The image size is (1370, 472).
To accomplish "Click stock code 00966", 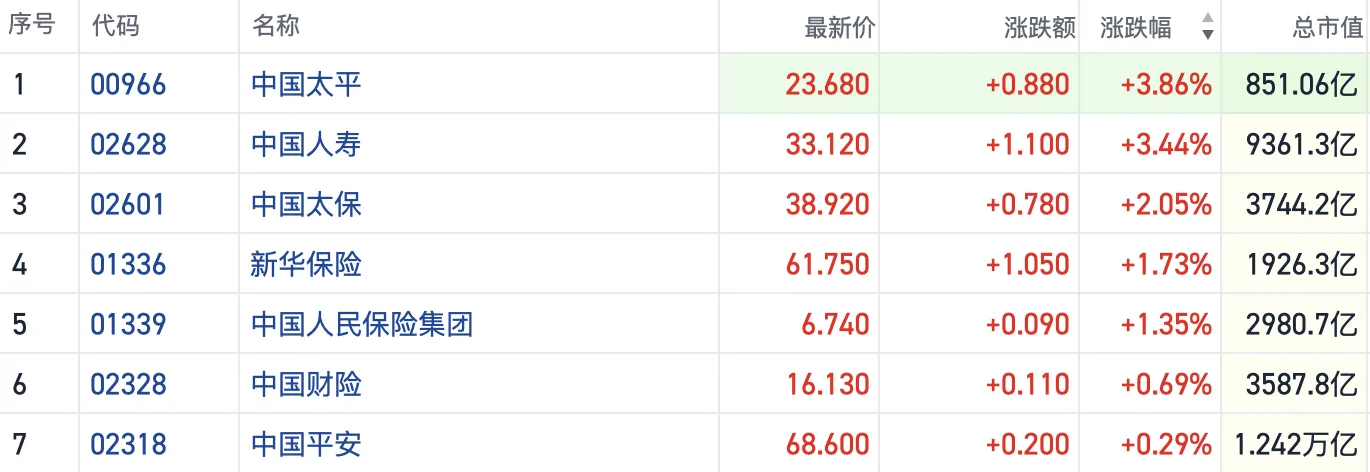I will tap(128, 84).
